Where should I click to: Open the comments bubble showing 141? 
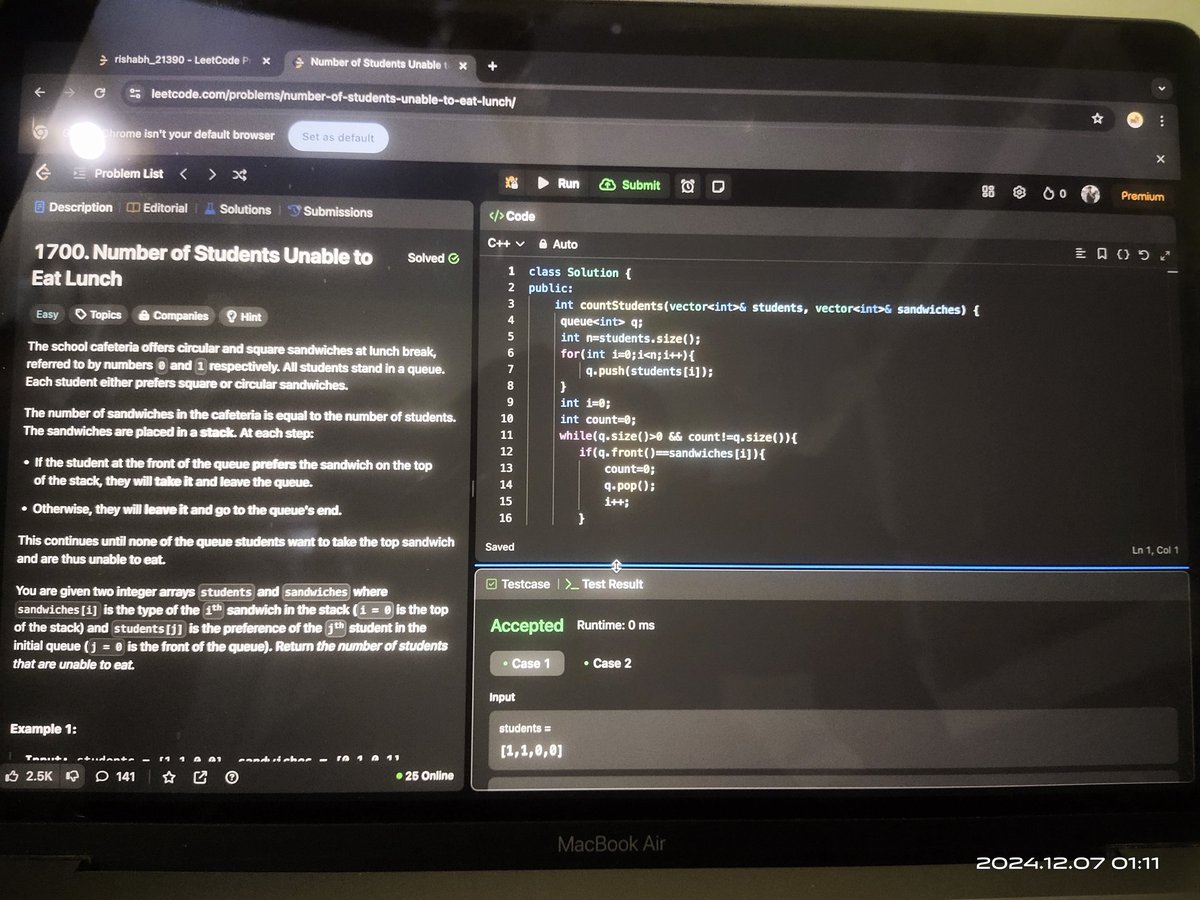pos(115,776)
